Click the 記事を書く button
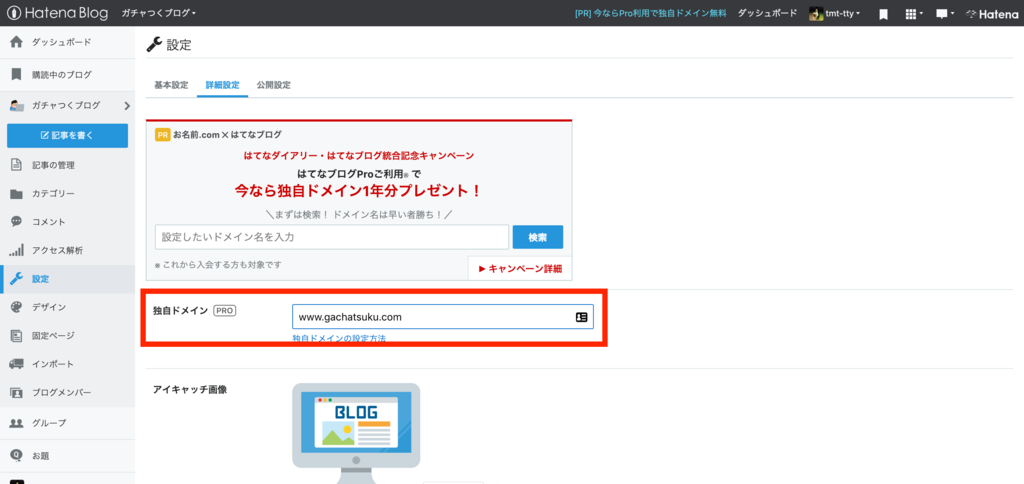Screen dimensions: 1024x484 point(67,135)
